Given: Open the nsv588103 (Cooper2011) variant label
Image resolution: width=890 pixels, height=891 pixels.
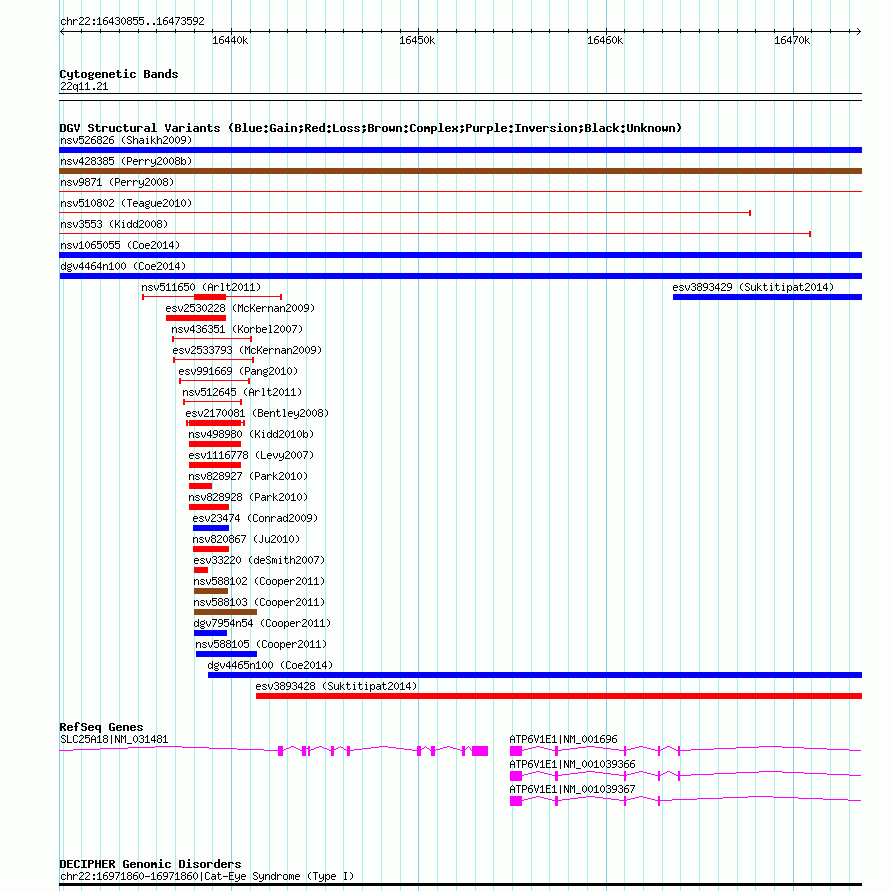Looking at the screenshot, I should (259, 602).
